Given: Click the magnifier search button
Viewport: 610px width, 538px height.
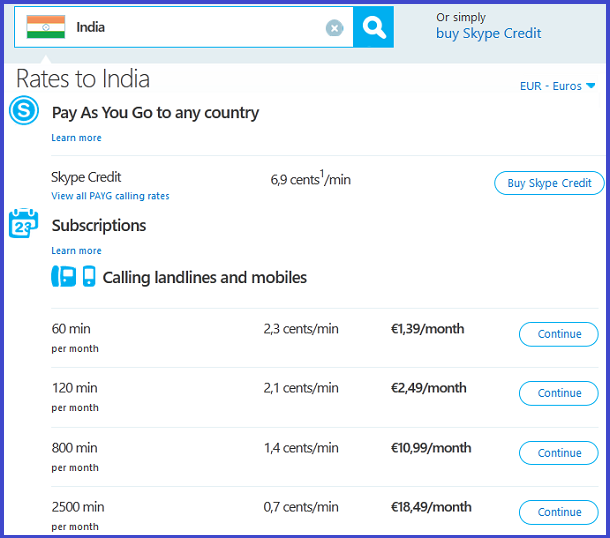Looking at the screenshot, I should coord(373,27).
